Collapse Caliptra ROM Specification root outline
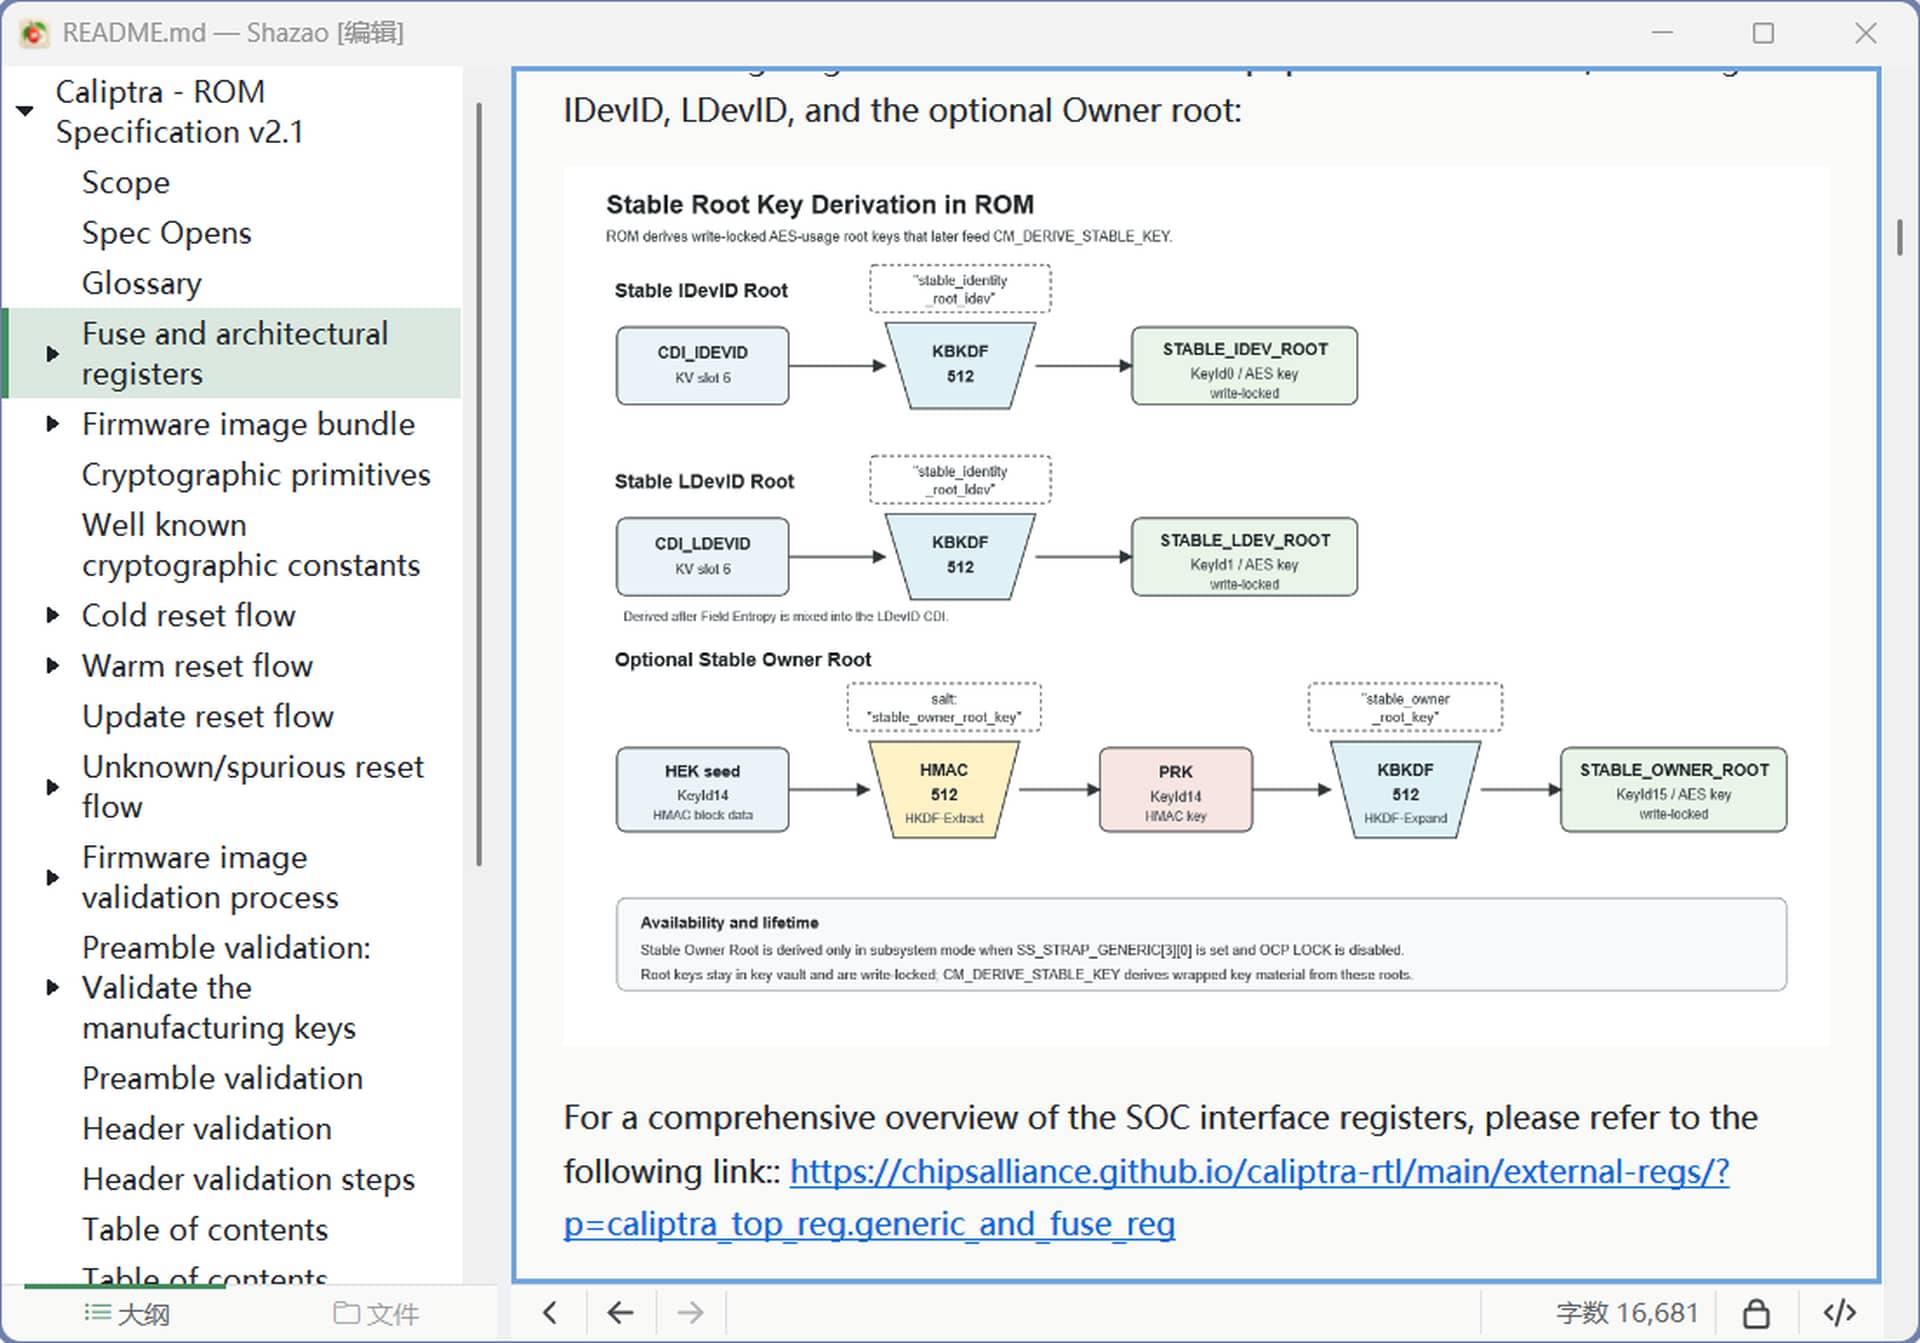Screen dimensions: 1920x1343 (x=25, y=111)
